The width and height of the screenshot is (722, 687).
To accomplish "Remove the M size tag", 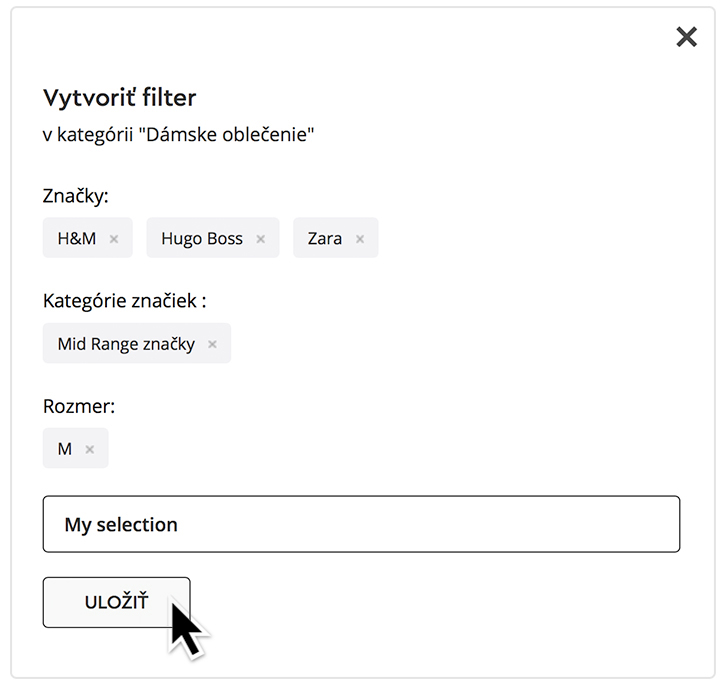I will [90, 449].
